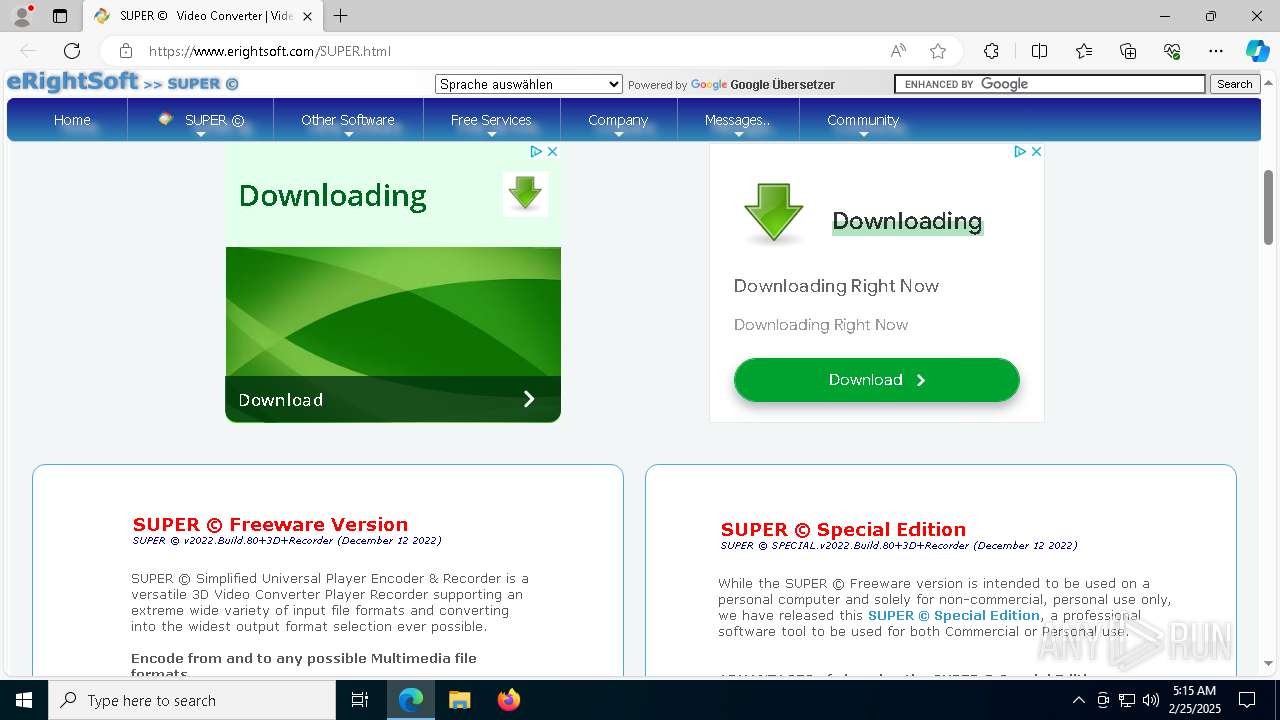
Task: Open Browser essentials heart icon
Action: (1172, 51)
